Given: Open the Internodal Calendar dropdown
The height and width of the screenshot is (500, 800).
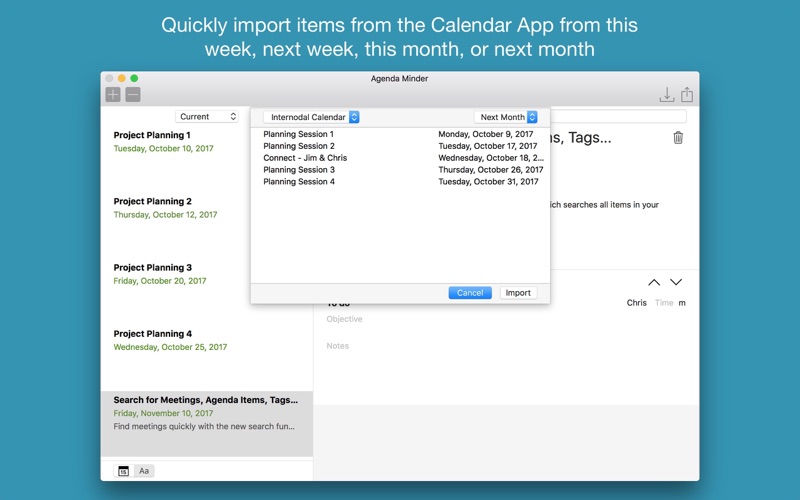Looking at the screenshot, I should pyautogui.click(x=311, y=117).
